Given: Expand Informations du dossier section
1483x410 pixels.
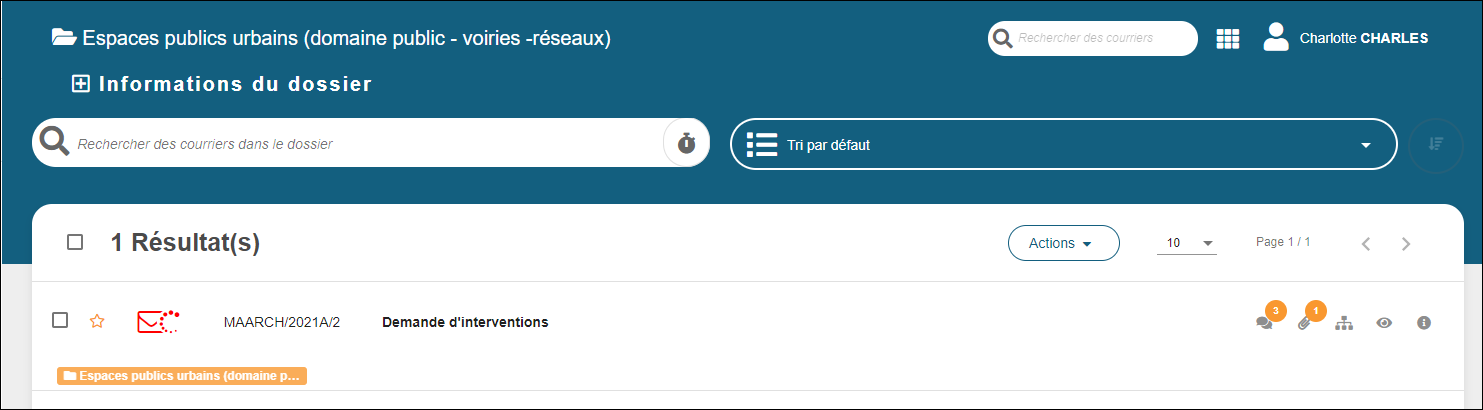Looking at the screenshot, I should [x=81, y=84].
